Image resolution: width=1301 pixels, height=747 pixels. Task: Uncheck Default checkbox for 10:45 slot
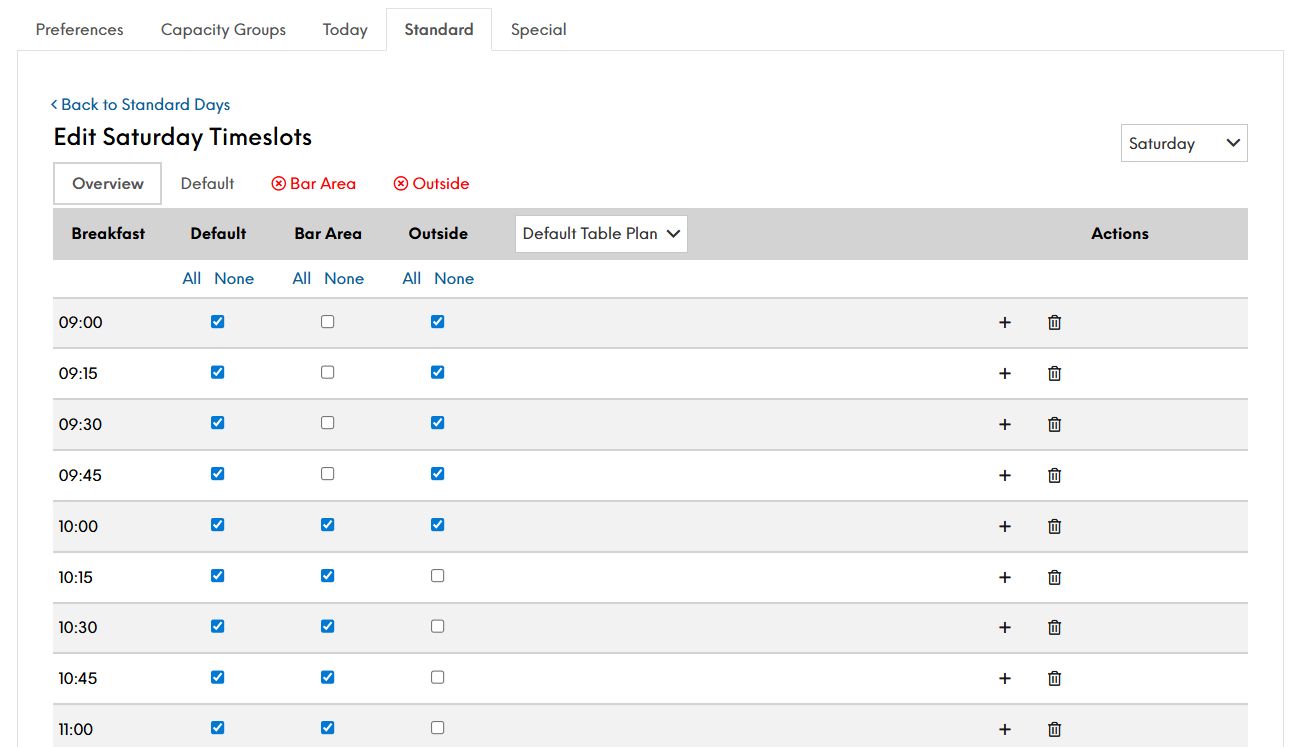218,677
